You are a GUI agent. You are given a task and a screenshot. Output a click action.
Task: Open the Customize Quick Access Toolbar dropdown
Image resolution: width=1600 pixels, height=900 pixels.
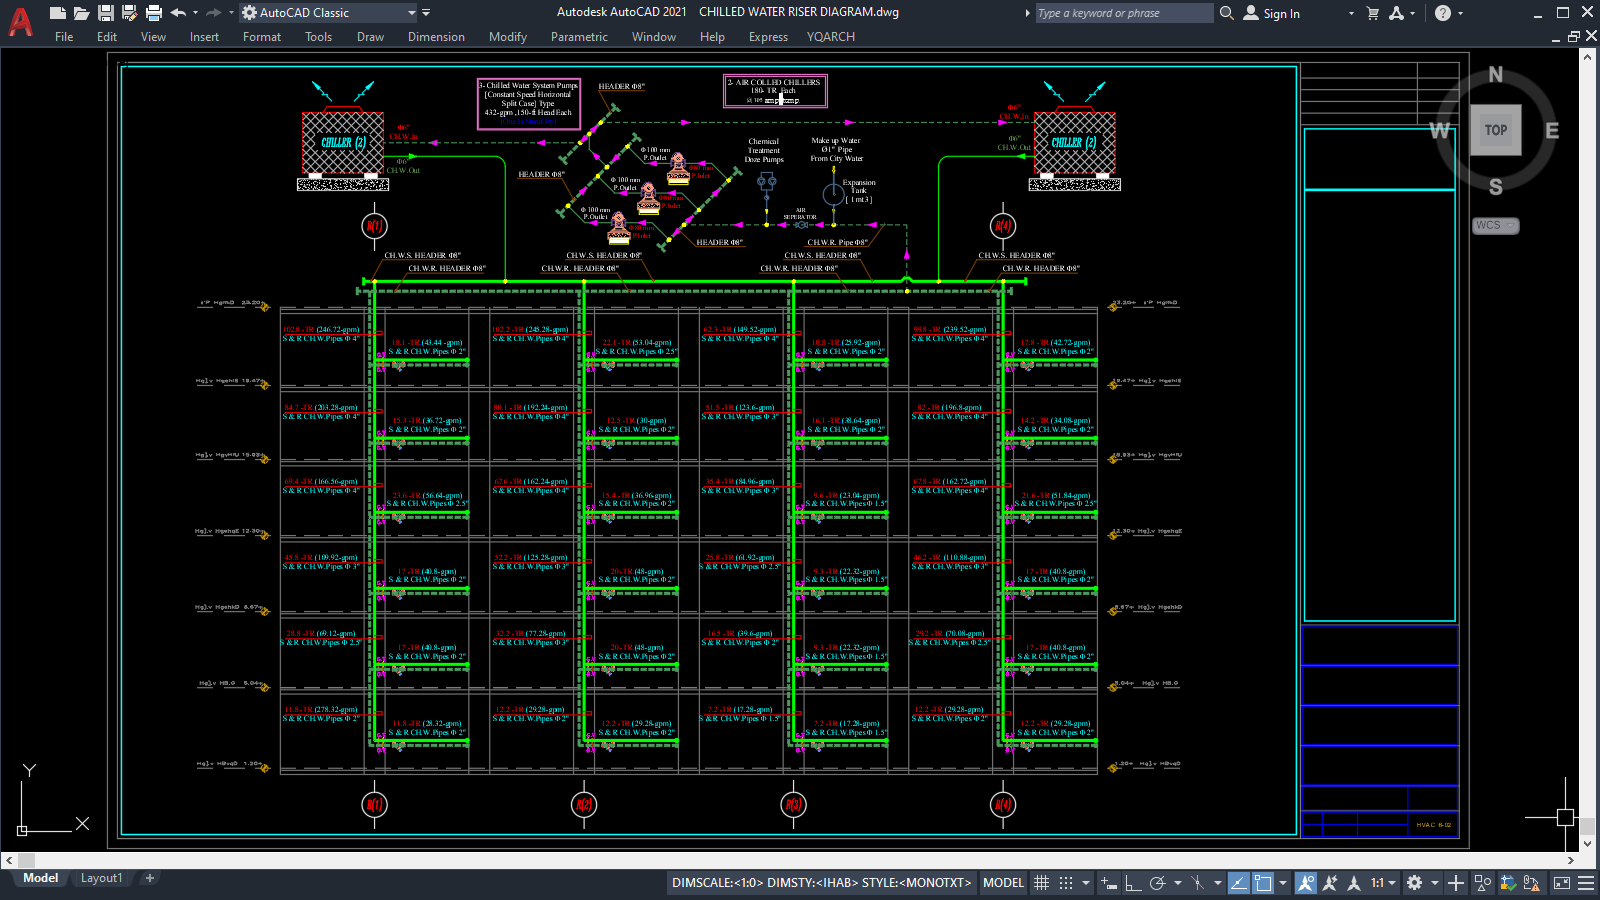(x=426, y=13)
